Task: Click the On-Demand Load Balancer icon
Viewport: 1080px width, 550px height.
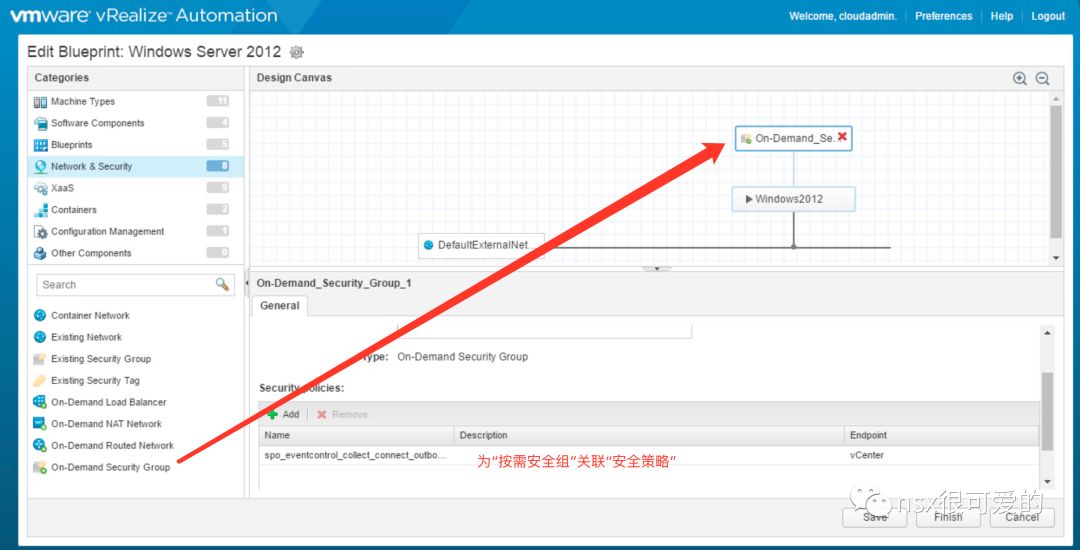Action: coord(40,402)
